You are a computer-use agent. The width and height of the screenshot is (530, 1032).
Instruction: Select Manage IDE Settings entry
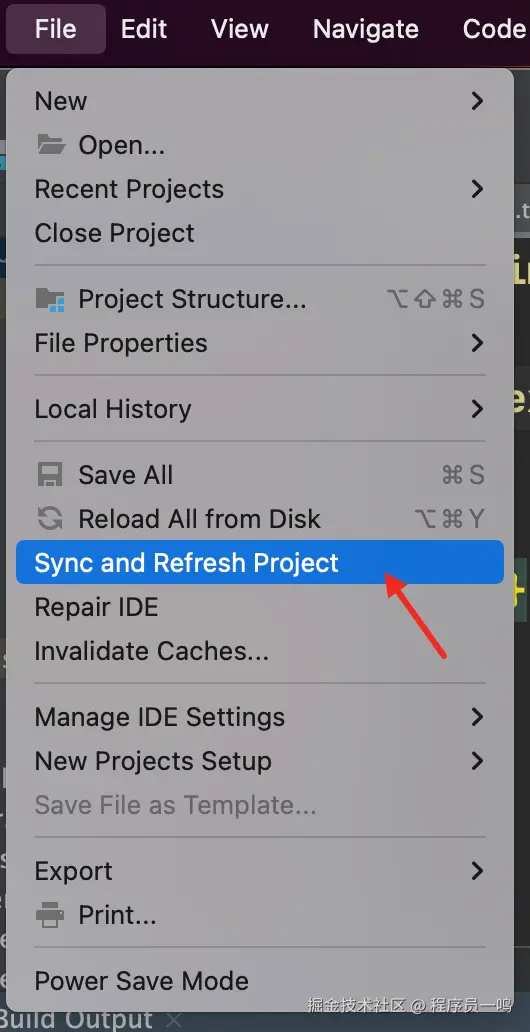[x=259, y=717]
